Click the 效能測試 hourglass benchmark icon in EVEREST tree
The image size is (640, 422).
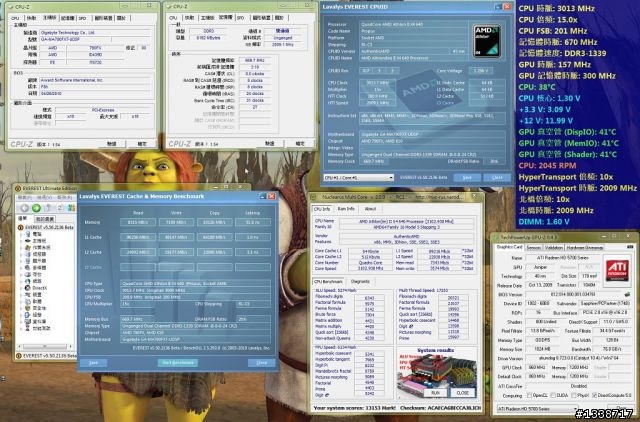(28, 328)
